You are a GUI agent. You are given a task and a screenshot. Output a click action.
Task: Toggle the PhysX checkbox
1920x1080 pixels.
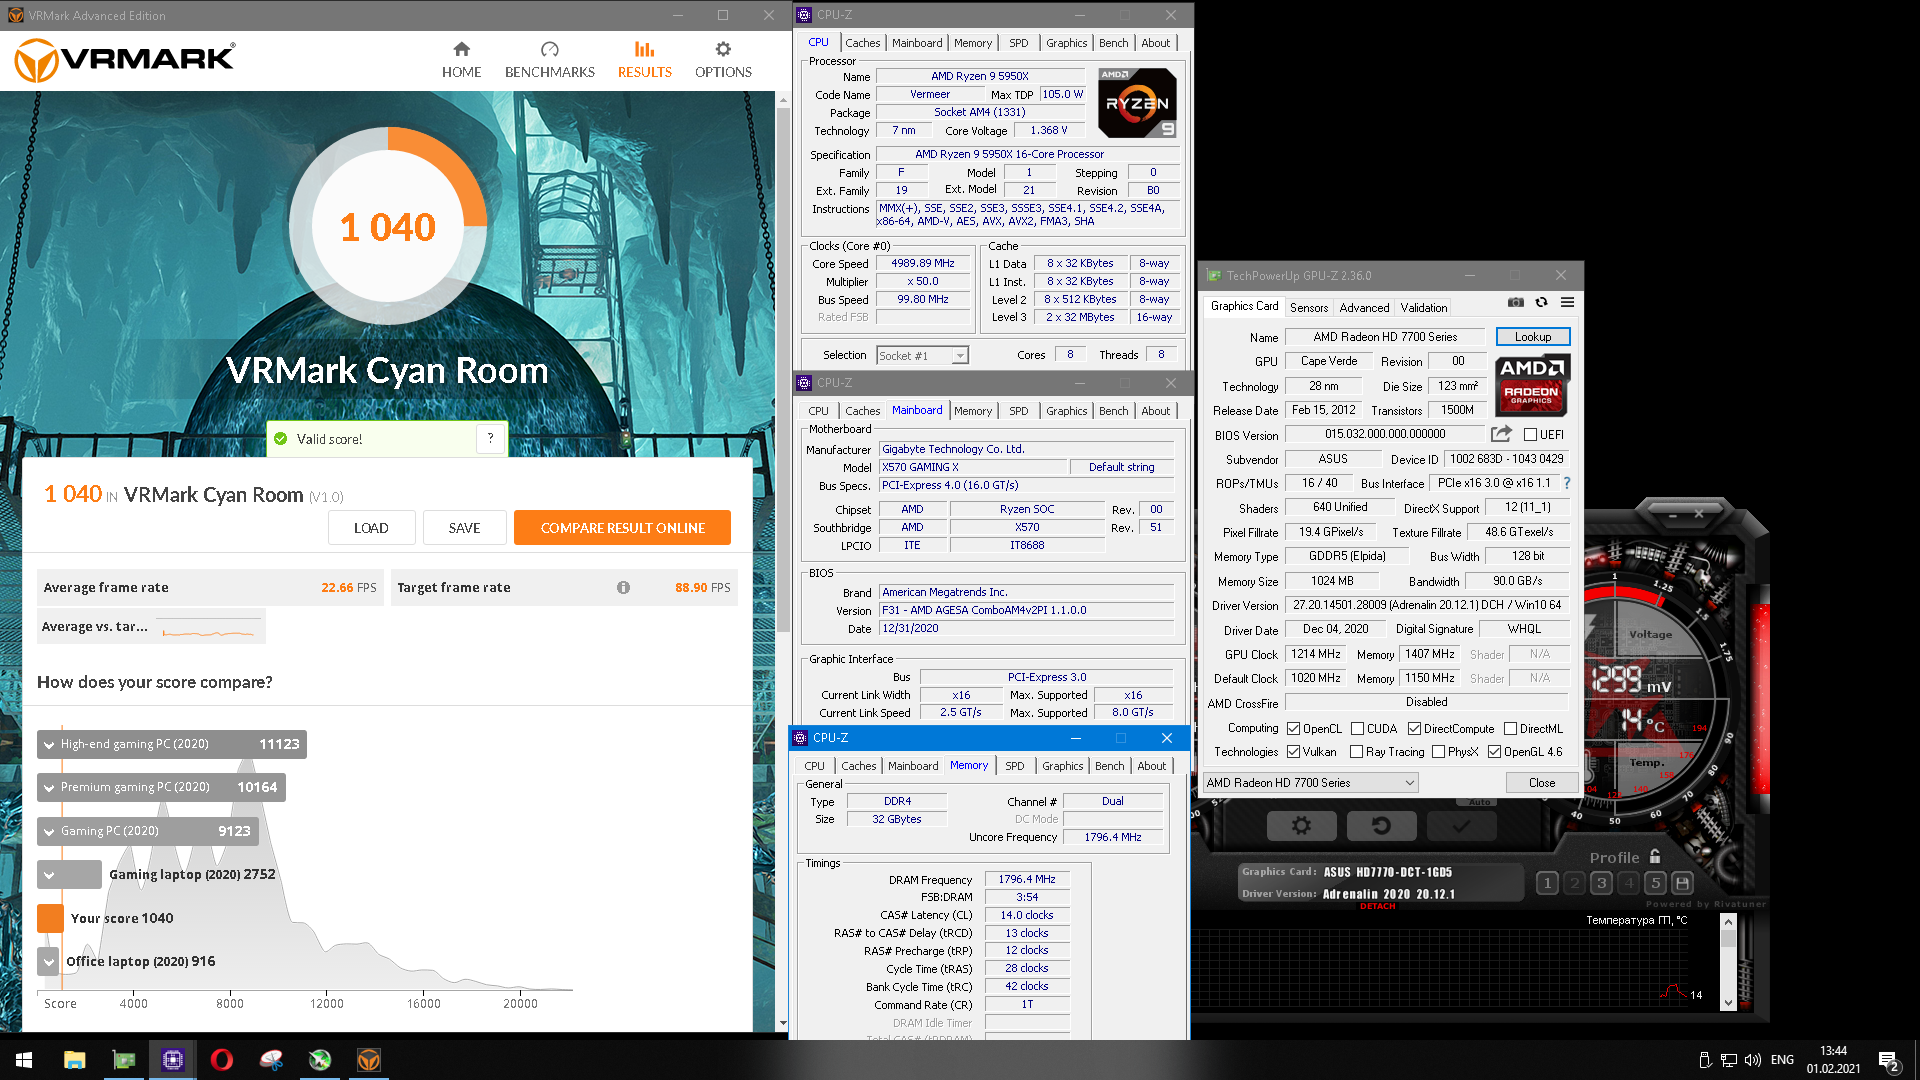coord(1438,752)
